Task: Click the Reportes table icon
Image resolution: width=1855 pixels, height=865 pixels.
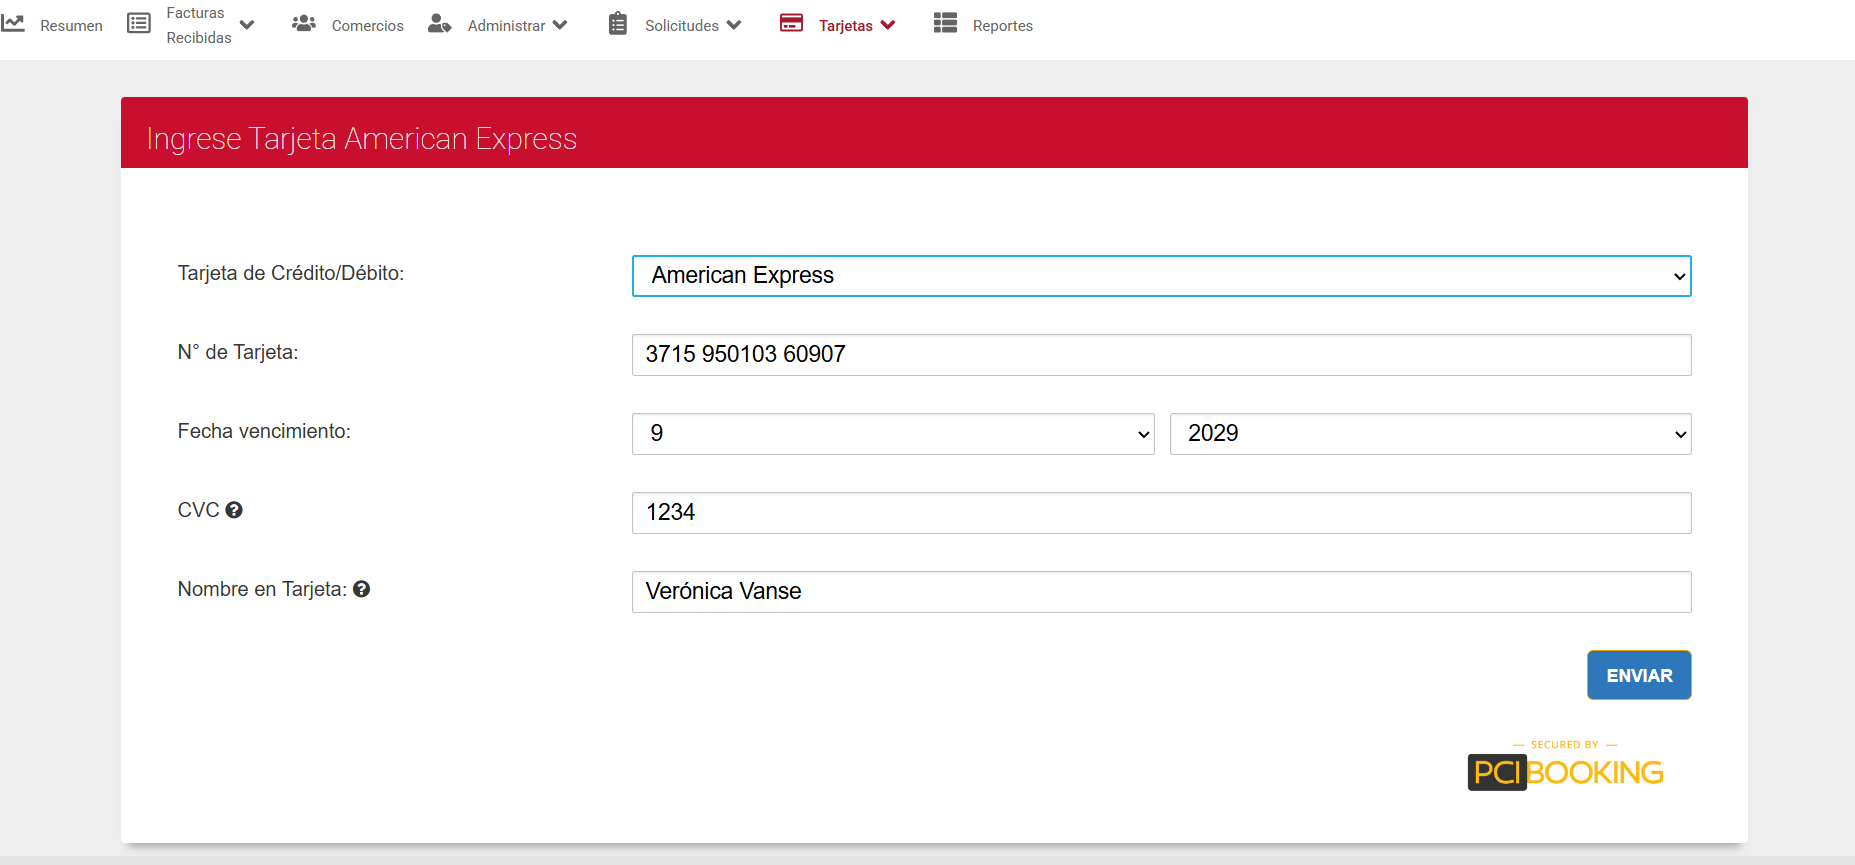Action: [945, 23]
